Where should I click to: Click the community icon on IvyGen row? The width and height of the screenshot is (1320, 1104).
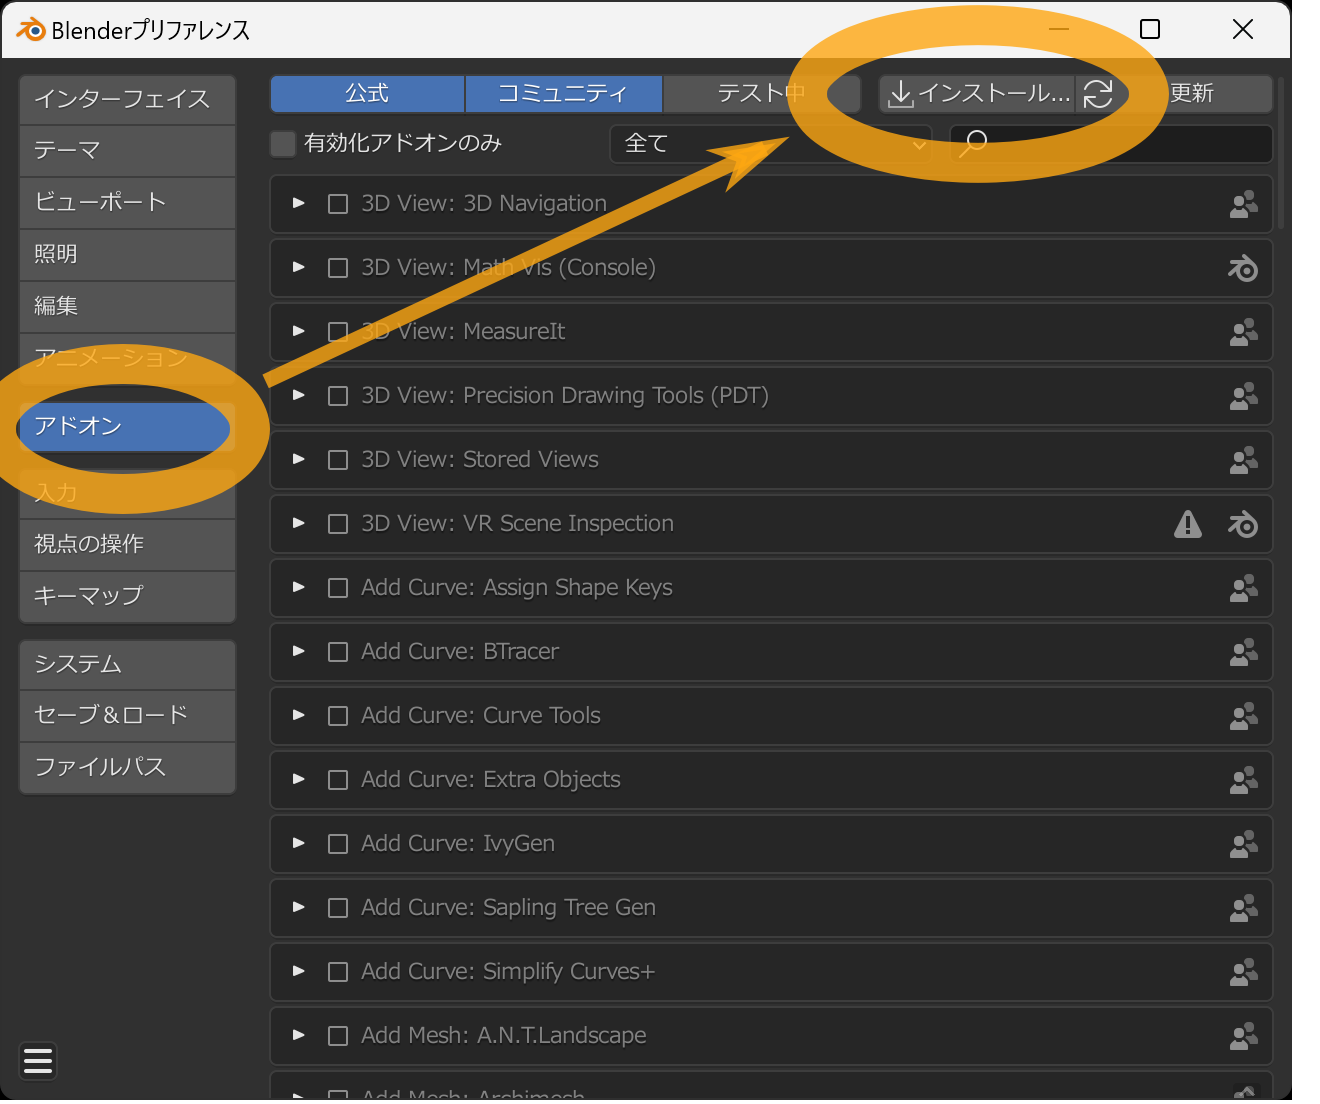click(x=1243, y=844)
